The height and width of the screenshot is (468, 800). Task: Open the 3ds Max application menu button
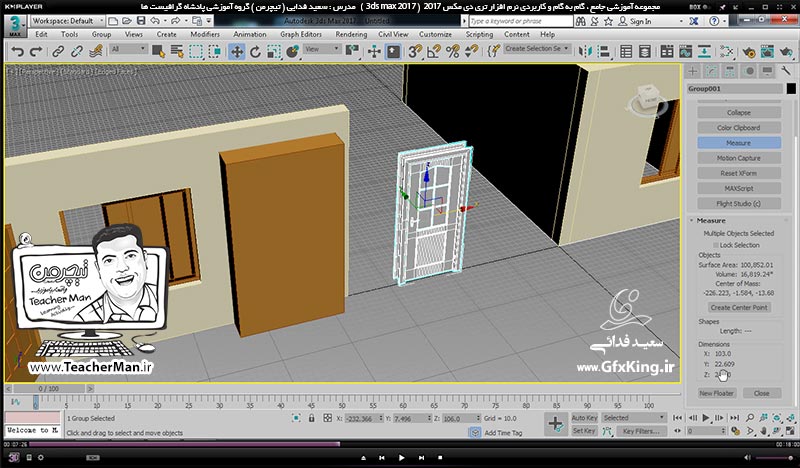[15, 26]
